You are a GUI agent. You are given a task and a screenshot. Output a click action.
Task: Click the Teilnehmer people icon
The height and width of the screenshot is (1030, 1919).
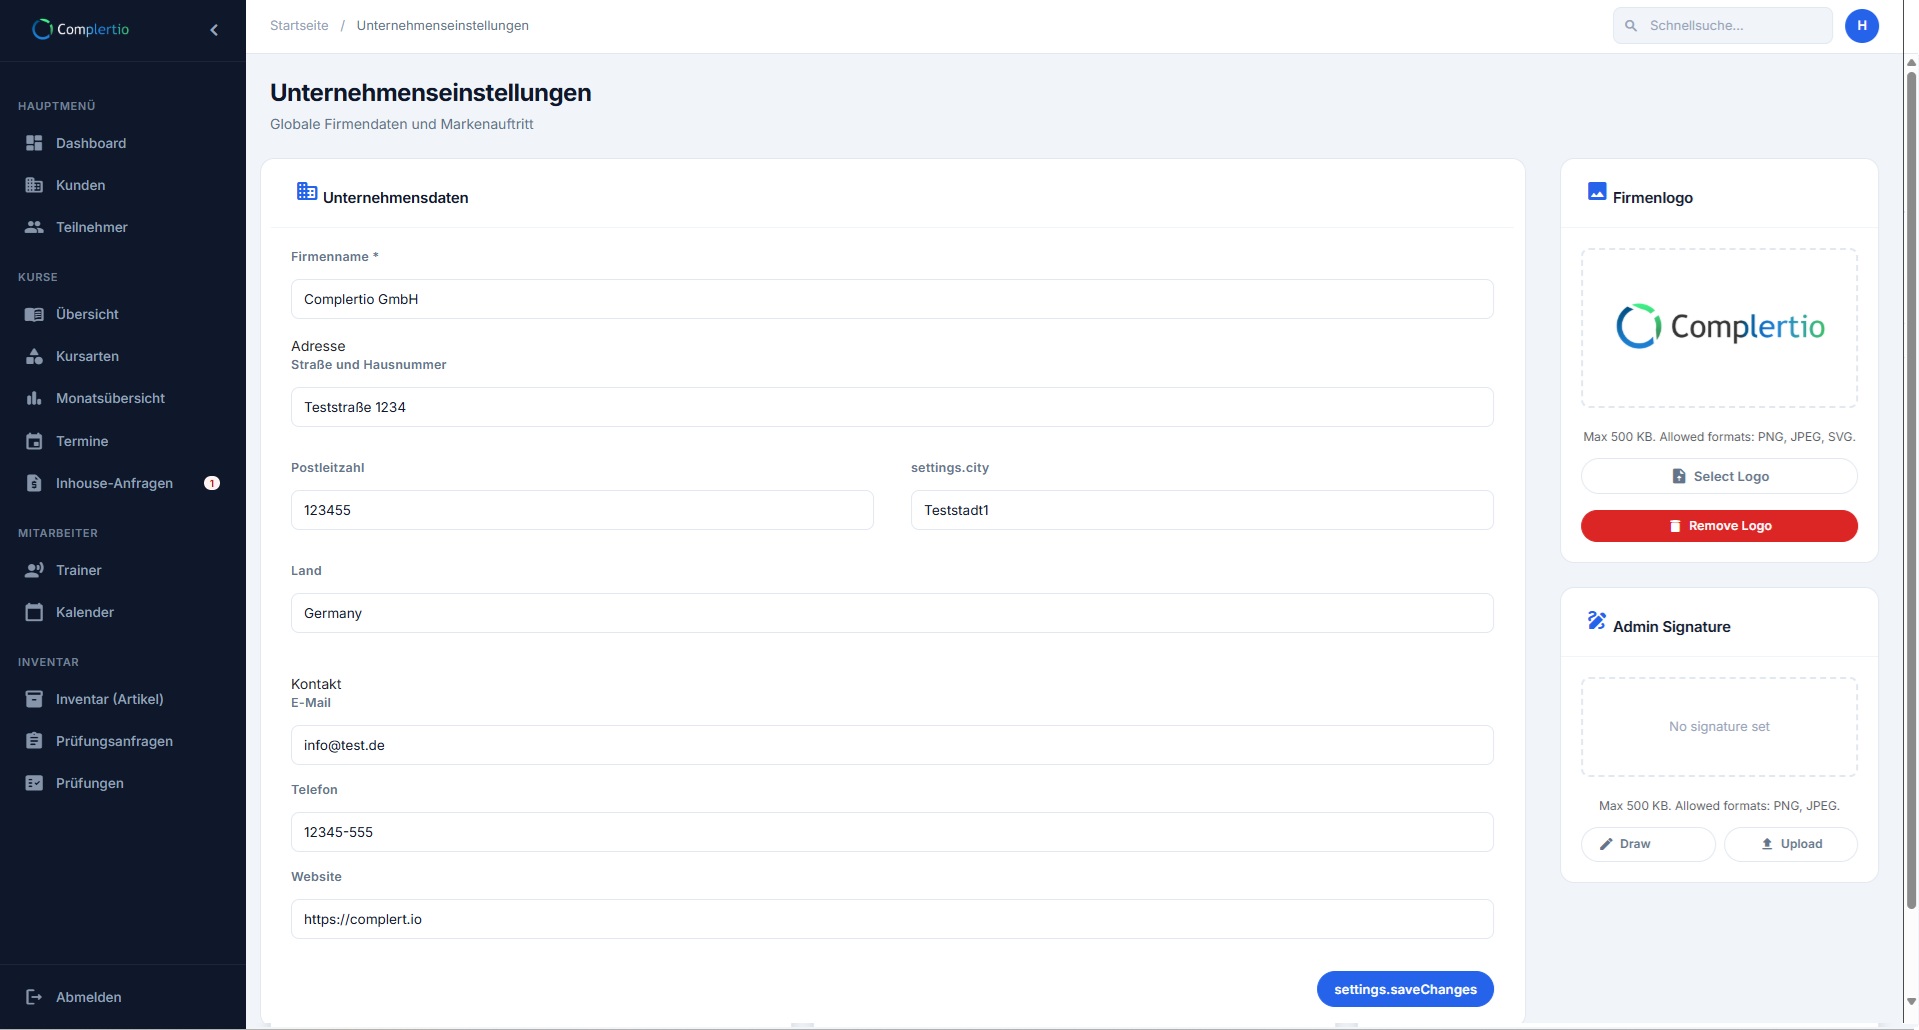(x=34, y=227)
